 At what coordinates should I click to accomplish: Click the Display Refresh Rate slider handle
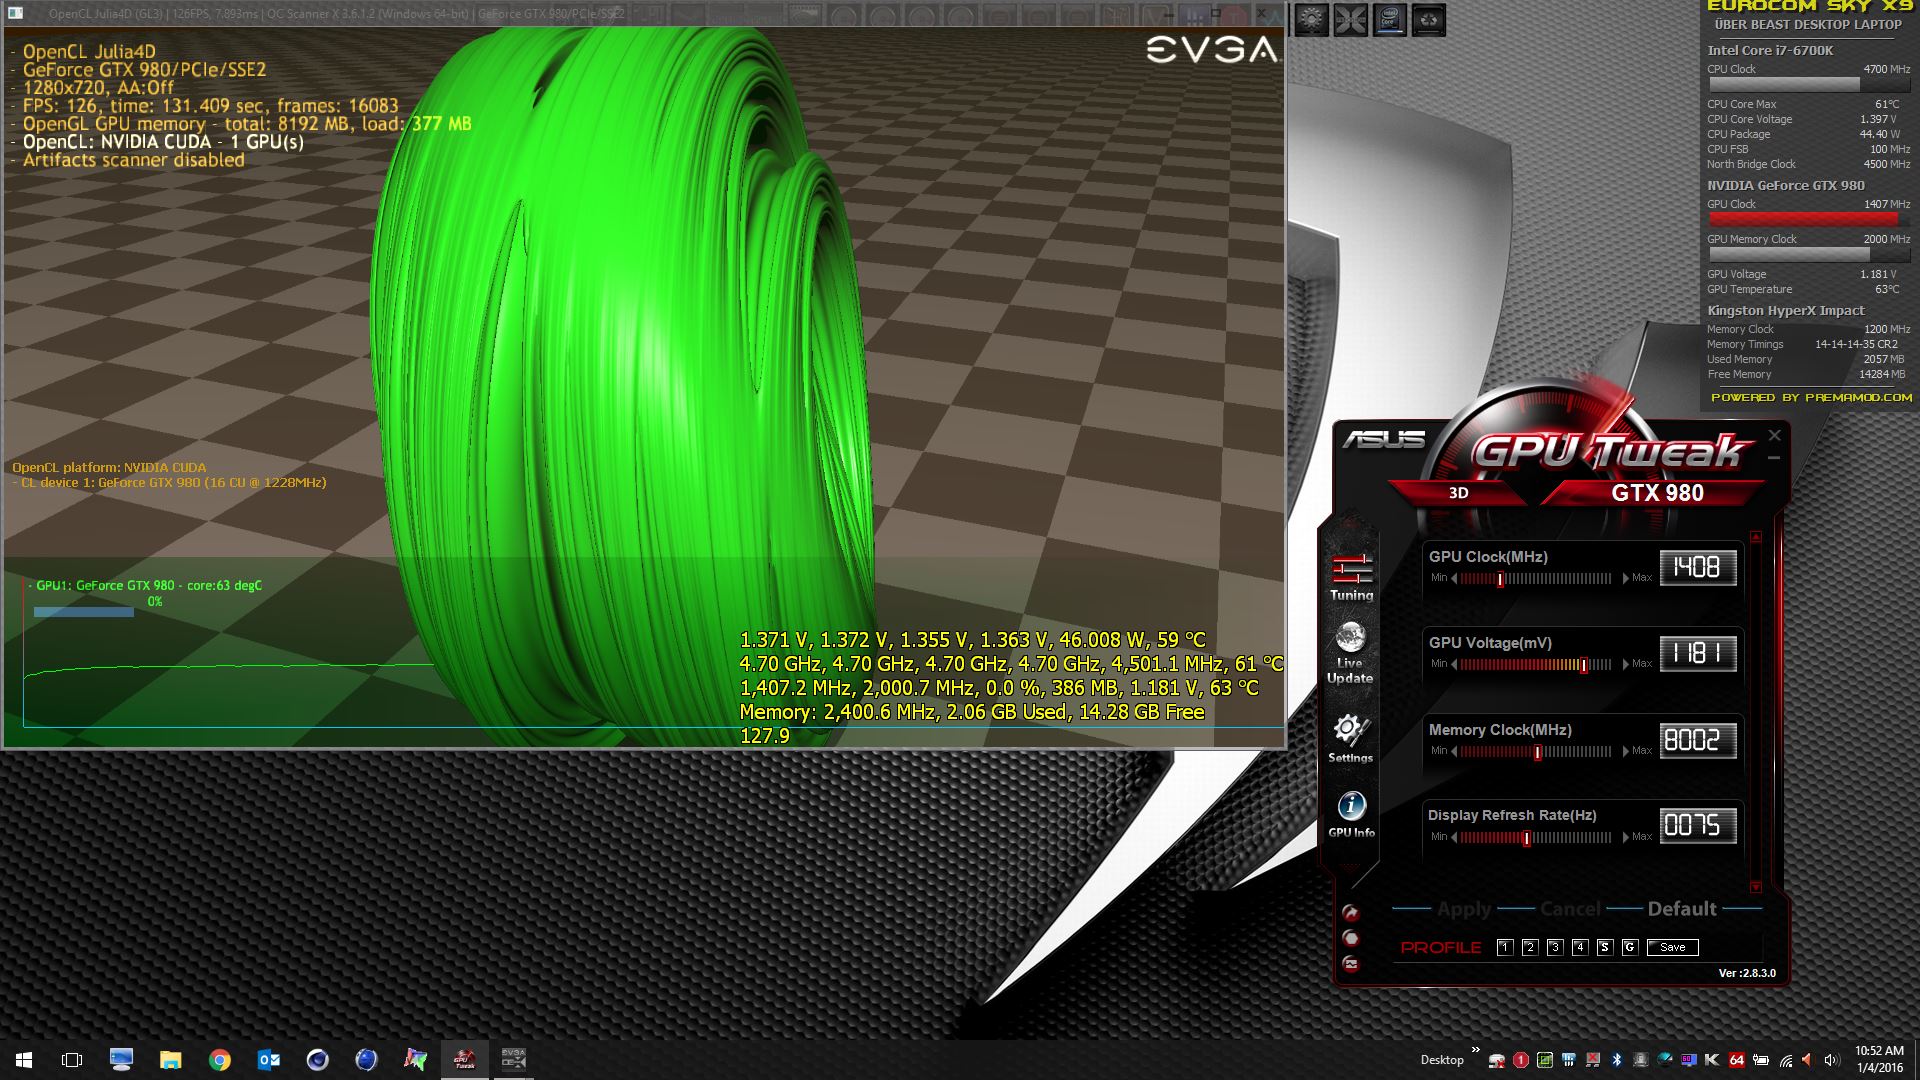[x=1527, y=838]
